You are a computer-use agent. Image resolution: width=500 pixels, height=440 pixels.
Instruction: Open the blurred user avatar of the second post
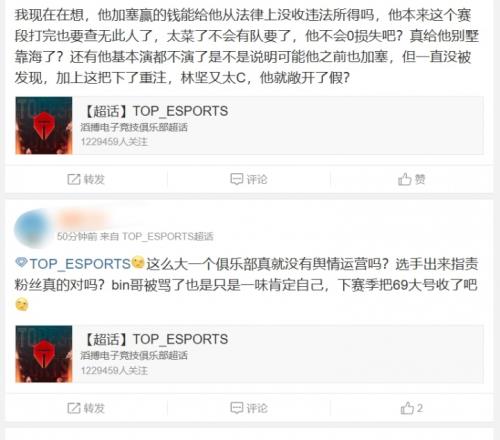pos(32,228)
